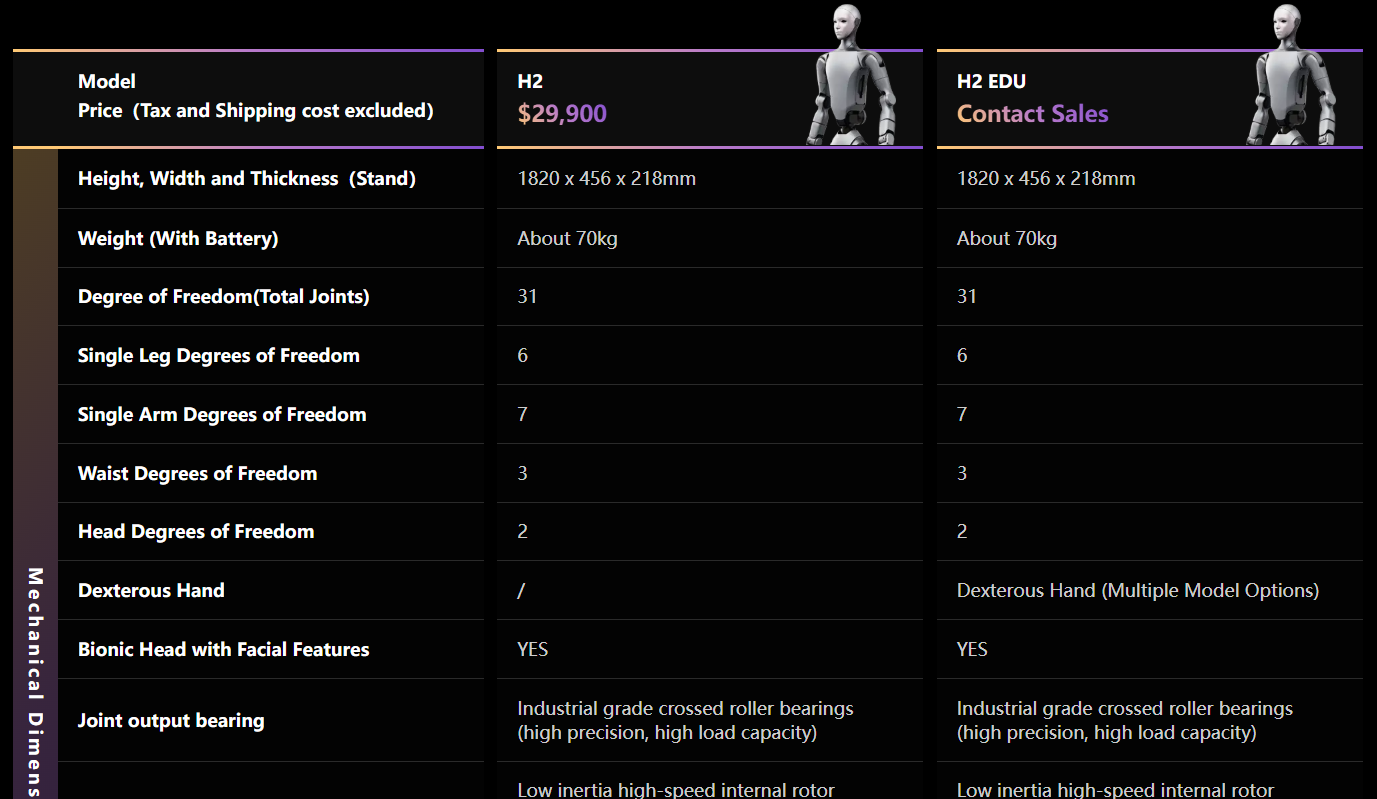The image size is (1377, 799).
Task: Click the Height, Width and Thickness row label
Action: pyautogui.click(x=246, y=179)
